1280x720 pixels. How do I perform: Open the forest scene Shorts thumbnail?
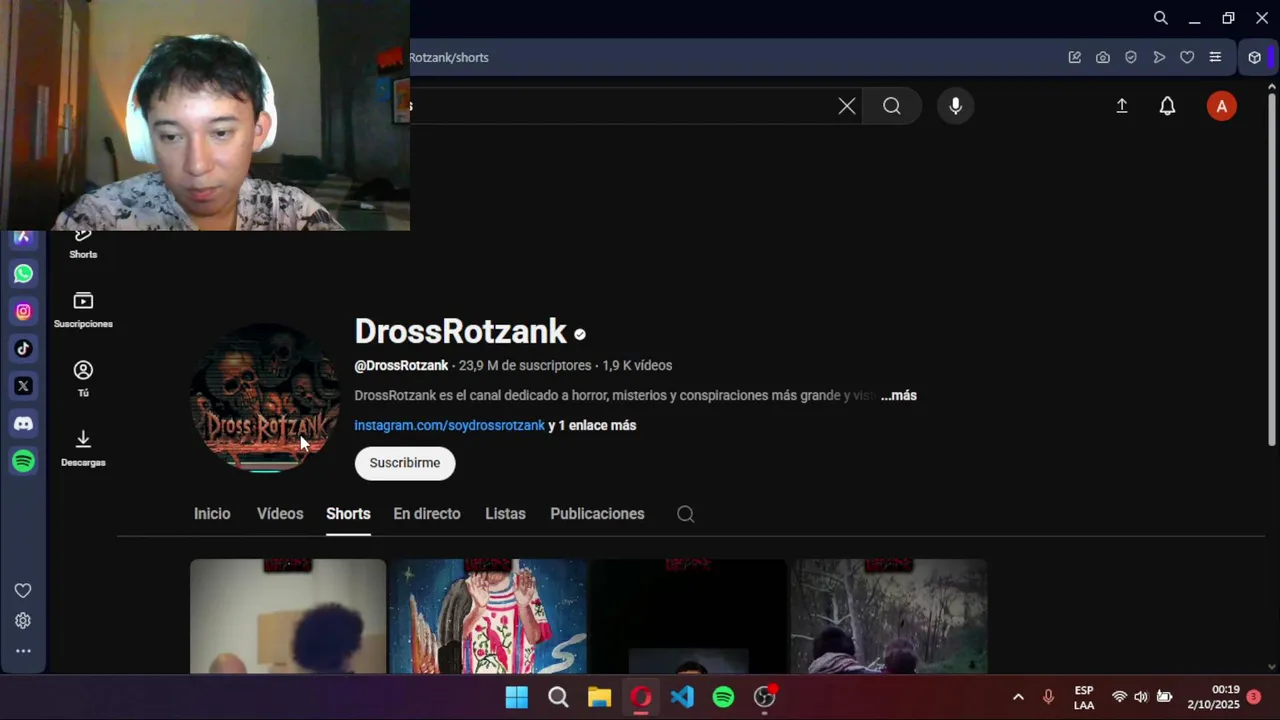889,616
